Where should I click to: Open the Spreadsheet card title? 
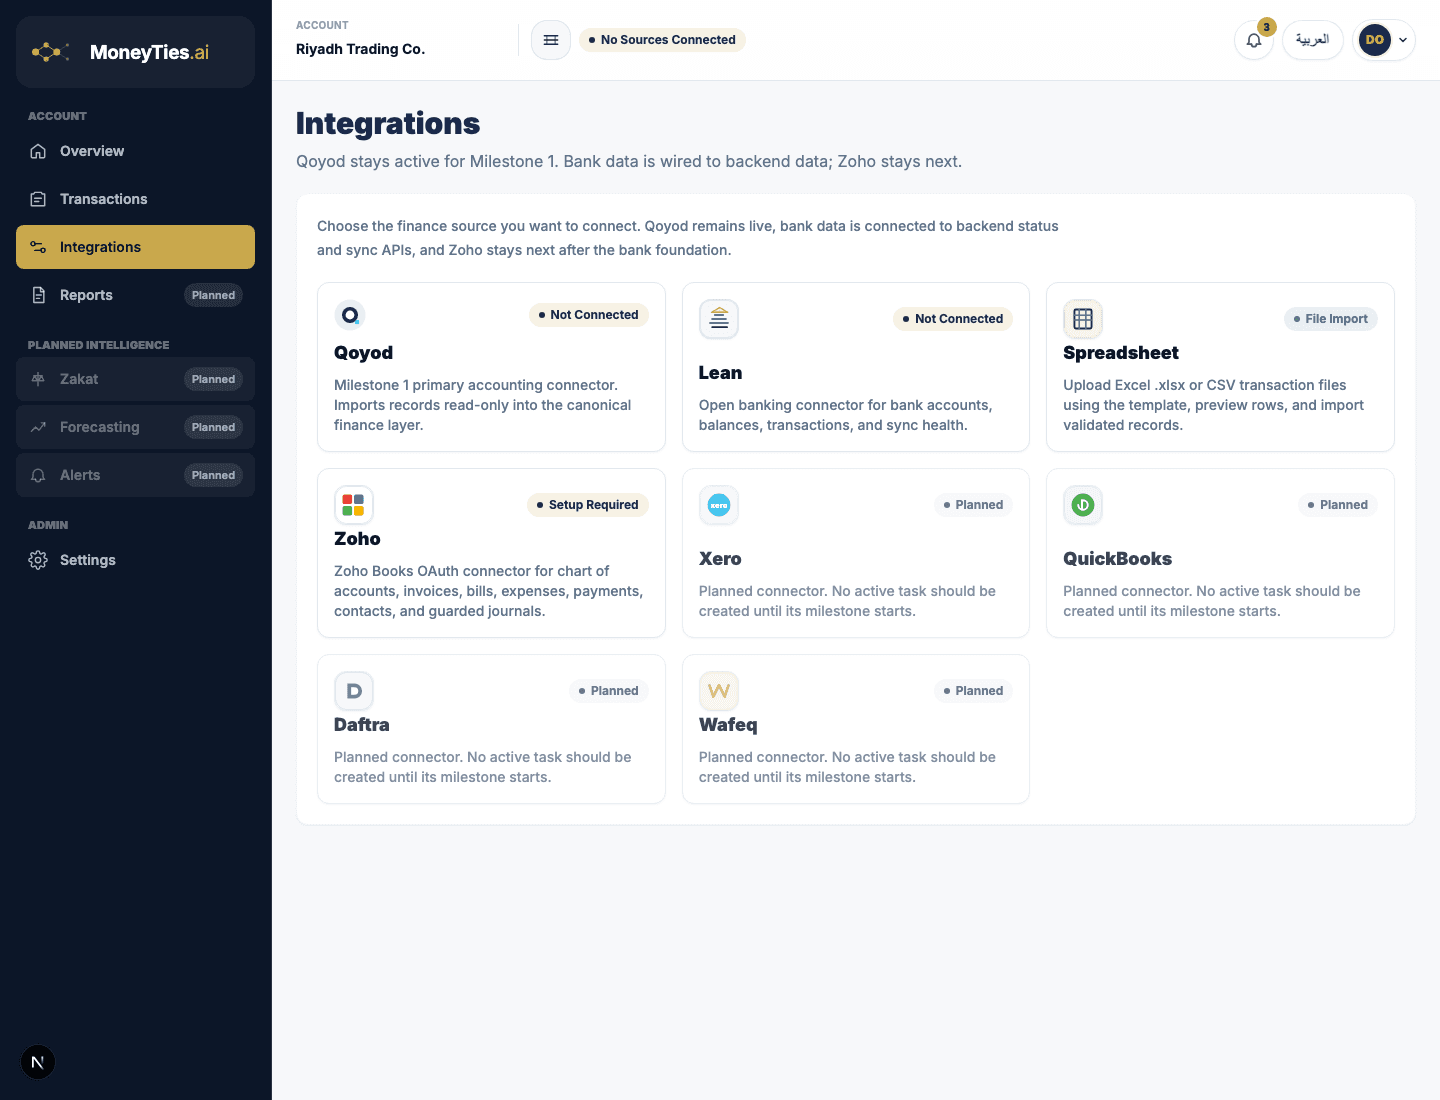[x=1121, y=353]
